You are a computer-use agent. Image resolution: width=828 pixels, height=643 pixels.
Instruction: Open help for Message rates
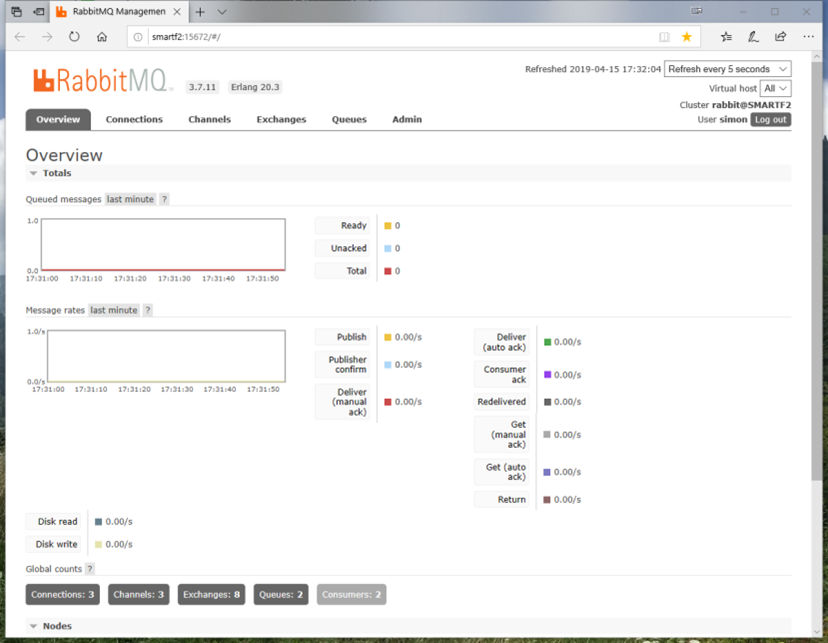coord(148,310)
